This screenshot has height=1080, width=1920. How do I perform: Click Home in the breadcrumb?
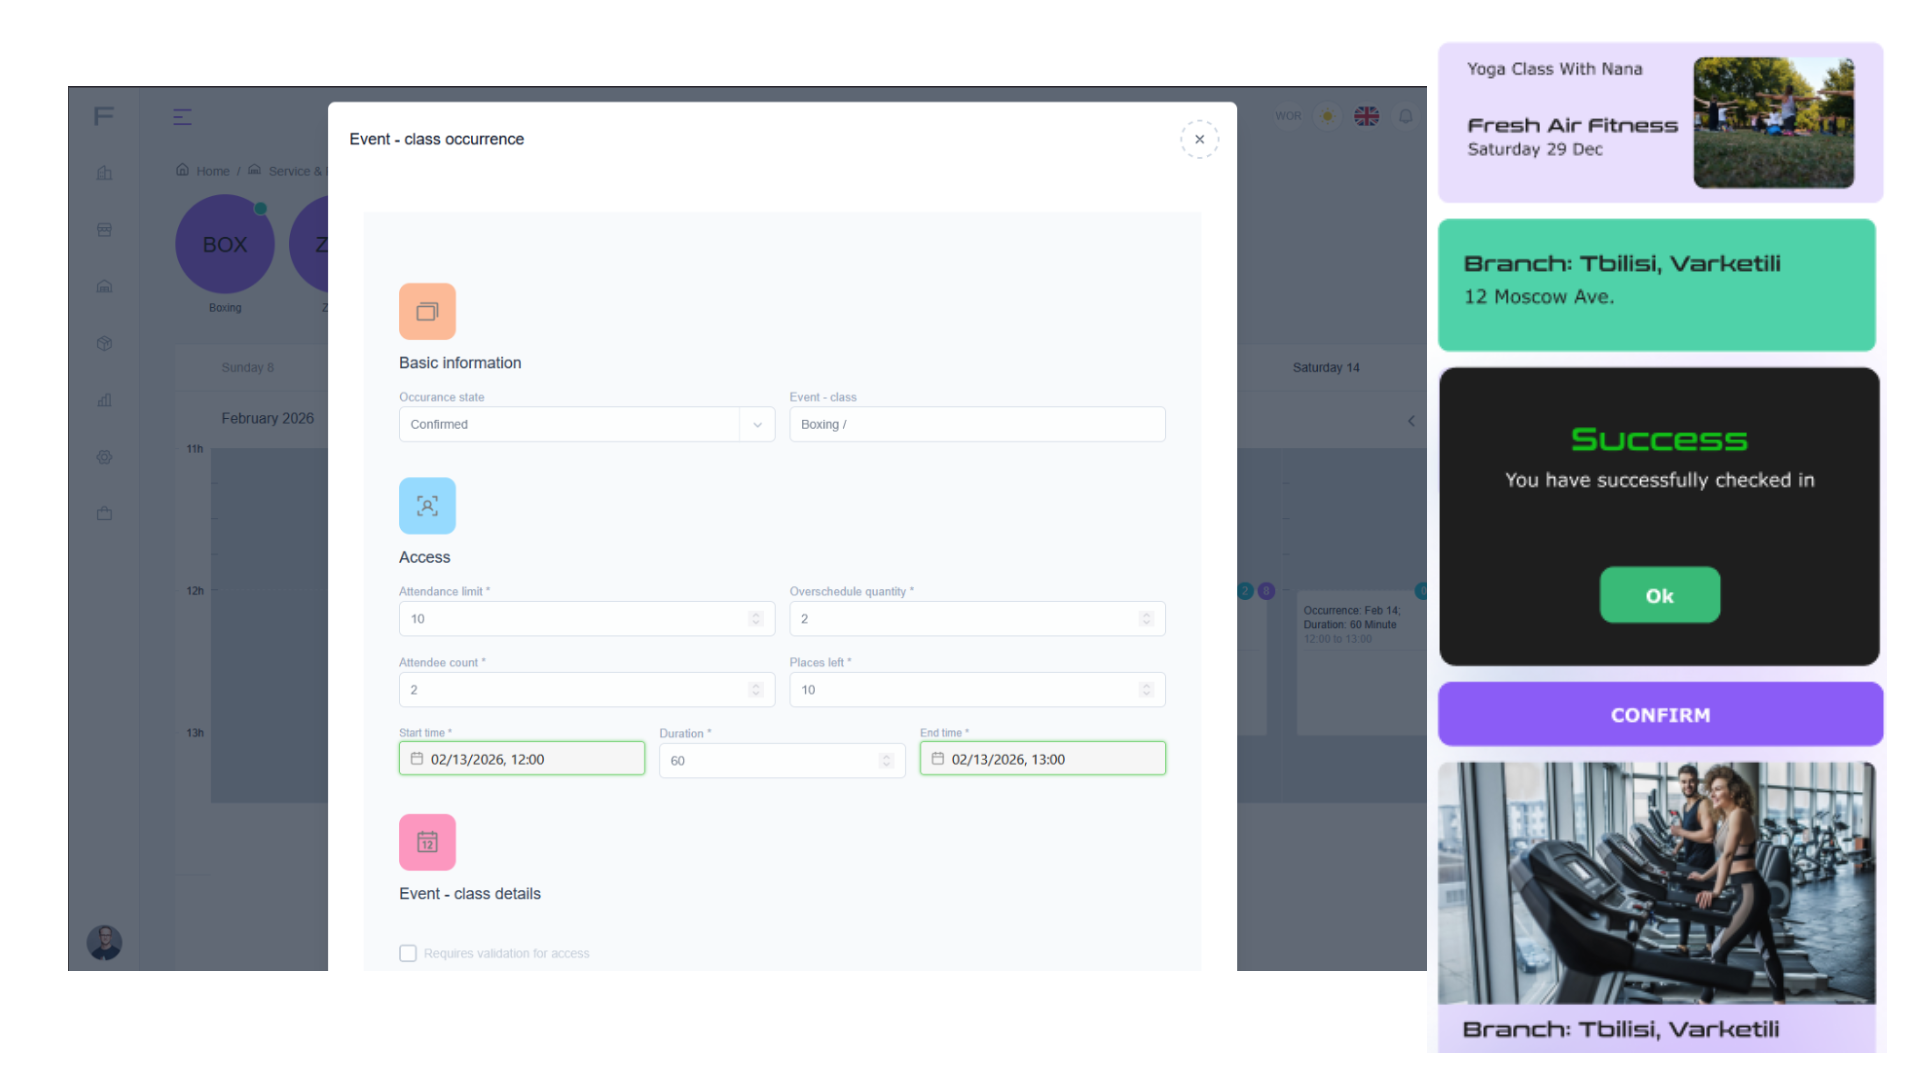tap(212, 171)
